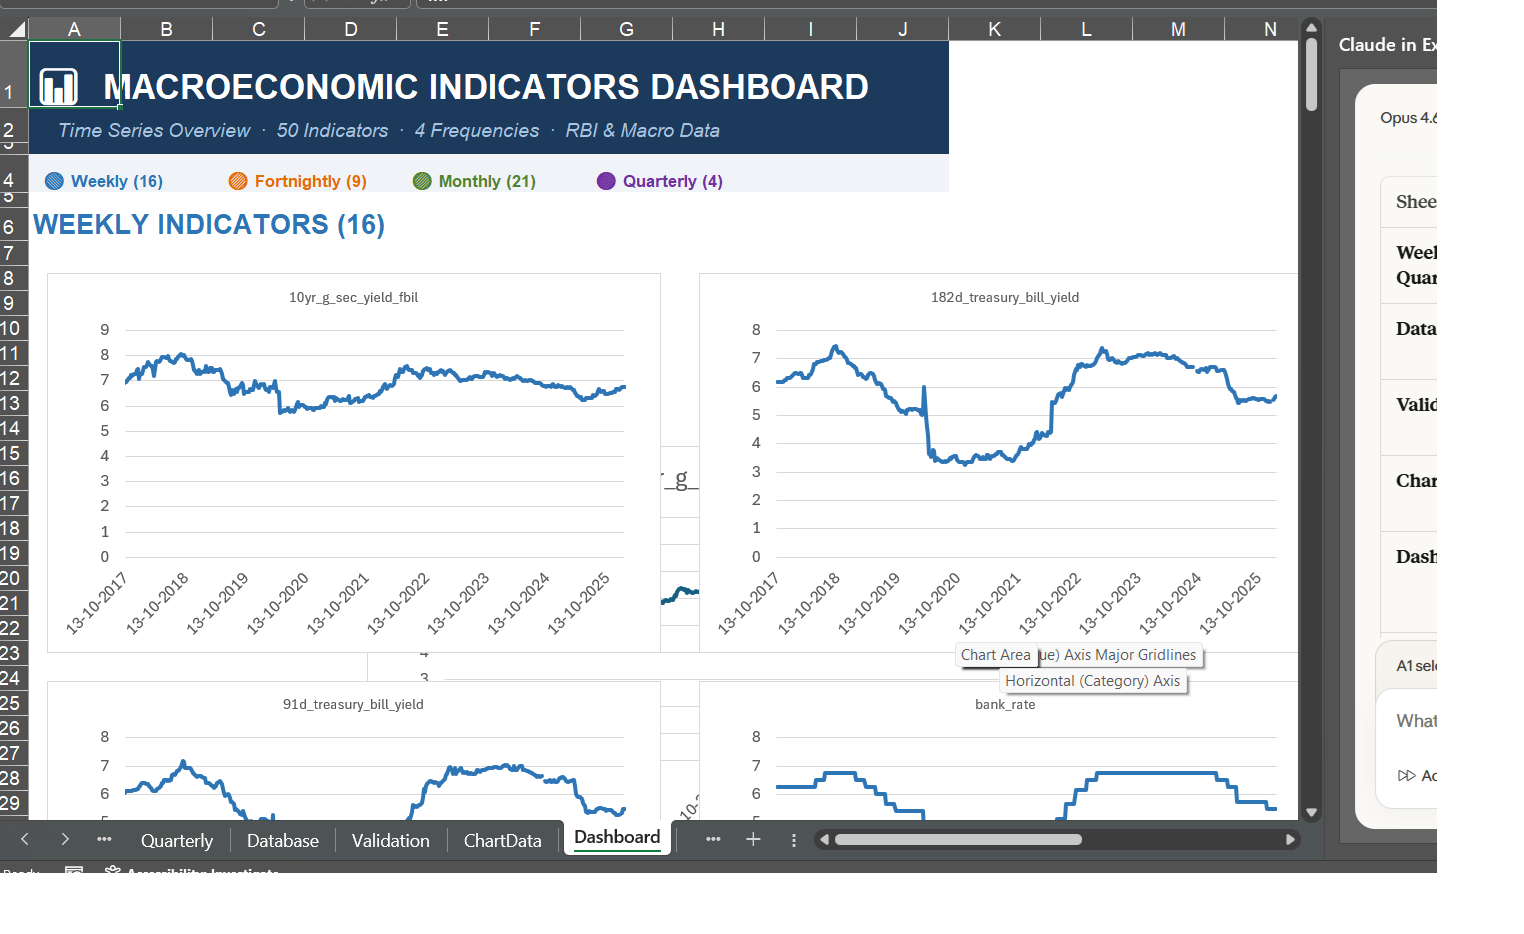Click the purple Quarterly circle icon

pyautogui.click(x=606, y=181)
